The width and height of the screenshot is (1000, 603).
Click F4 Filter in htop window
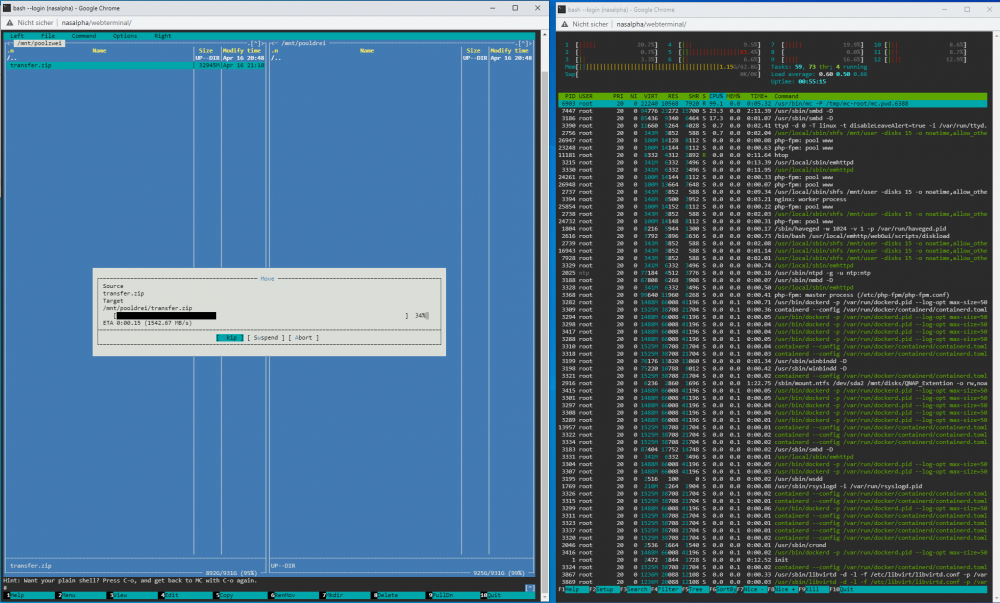[x=666, y=590]
